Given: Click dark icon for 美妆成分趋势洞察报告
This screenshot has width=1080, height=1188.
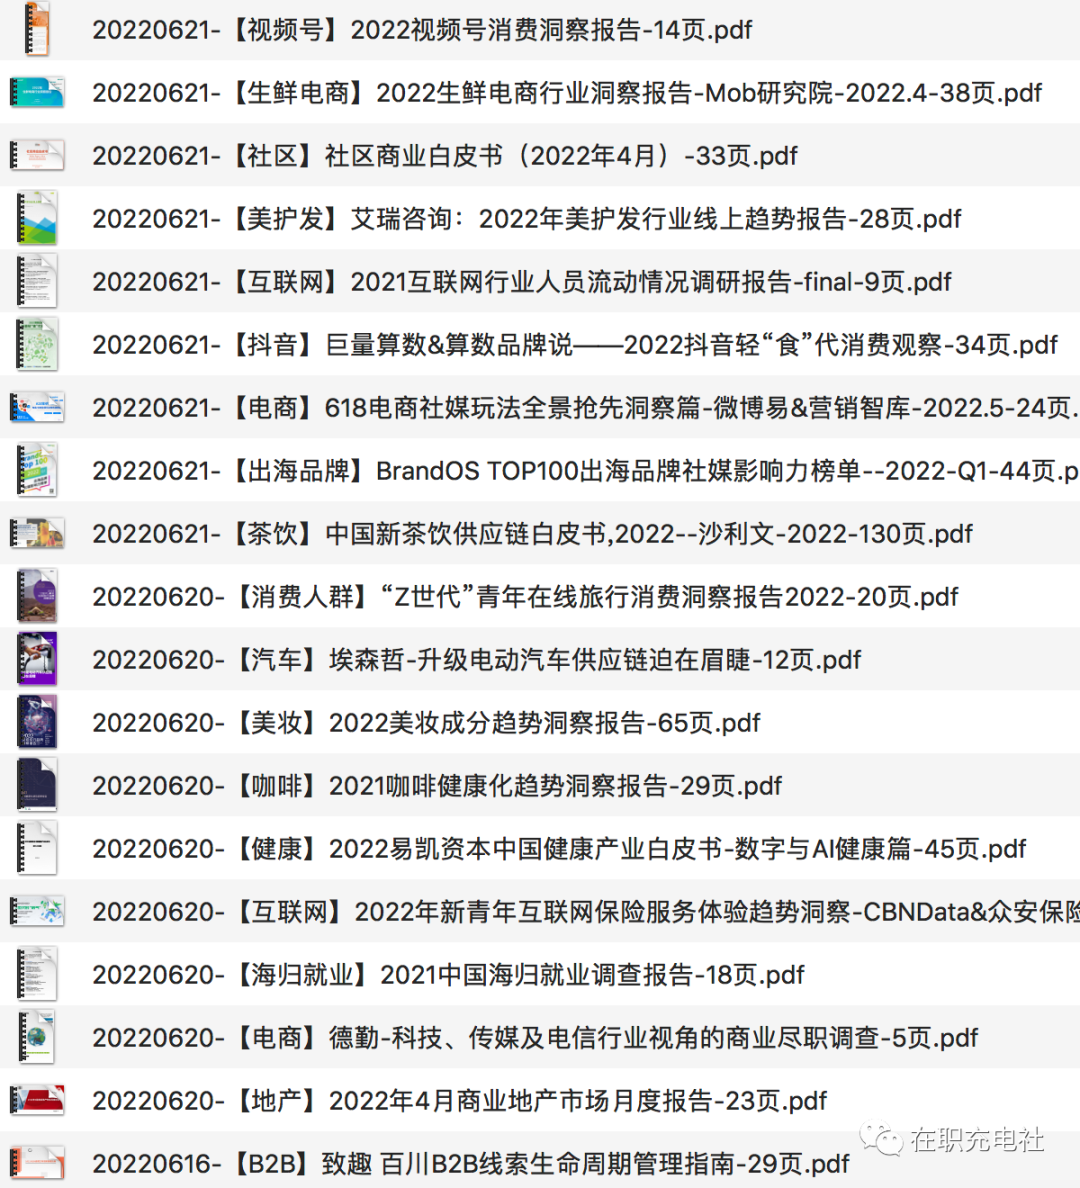Looking at the screenshot, I should pos(37,722).
